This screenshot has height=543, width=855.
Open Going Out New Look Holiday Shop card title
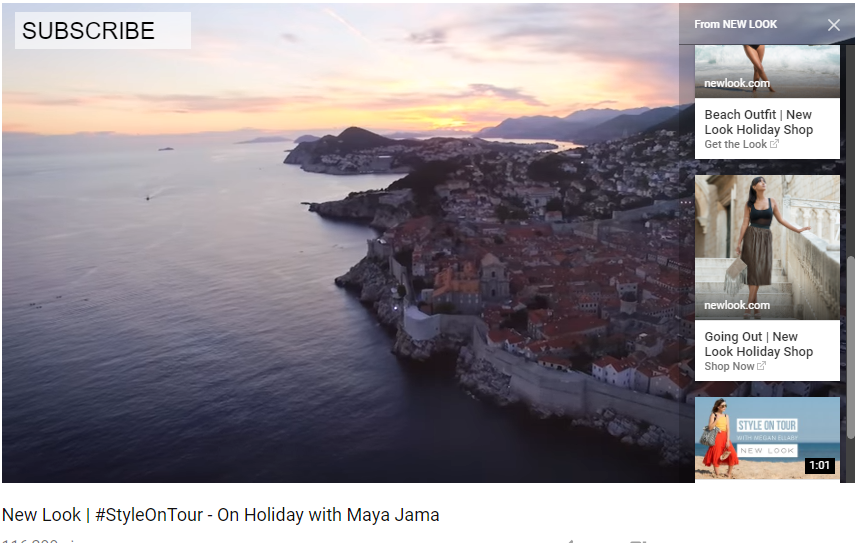(758, 344)
